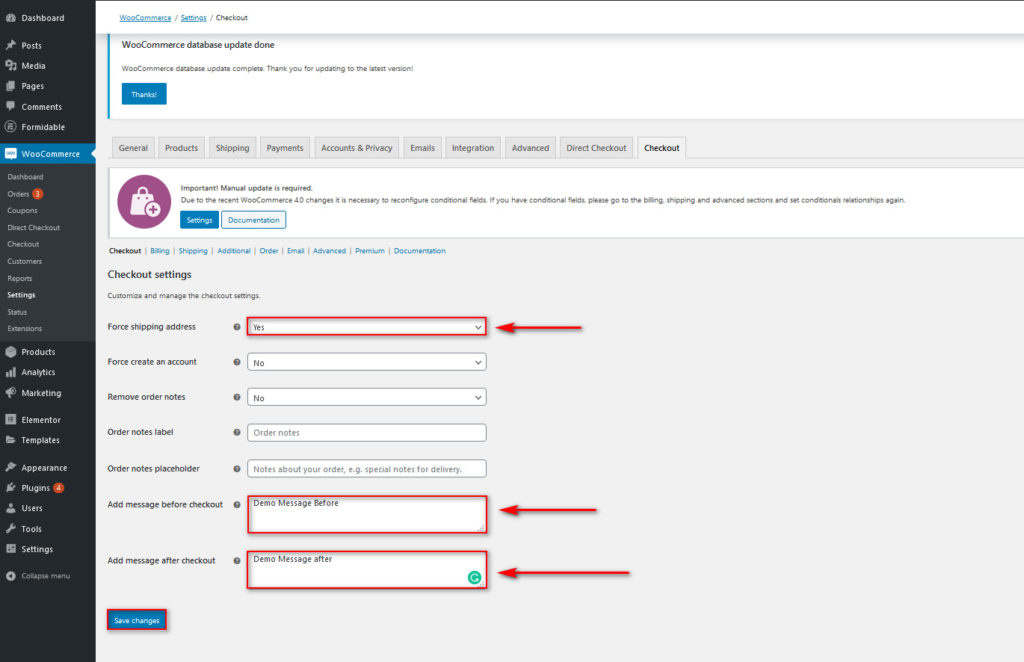Click the Plugins plug icon
Viewport: 1024px width, 662px height.
click(x=10, y=488)
